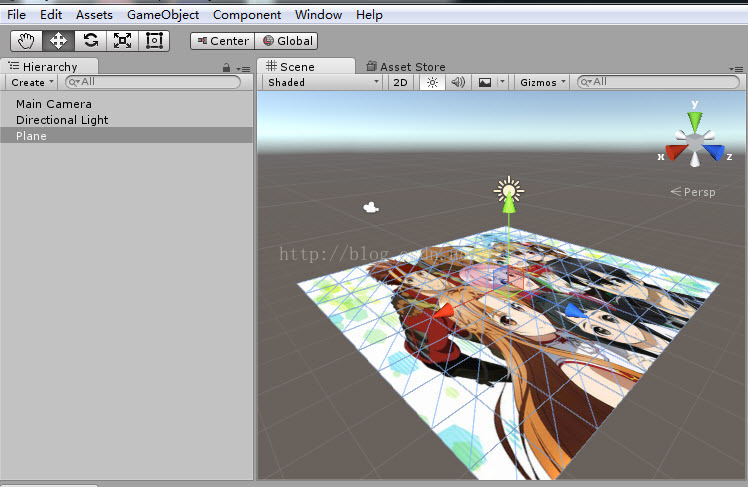The height and width of the screenshot is (487, 748).
Task: Select Directional Light in Hierarchy
Action: [x=126, y=120]
